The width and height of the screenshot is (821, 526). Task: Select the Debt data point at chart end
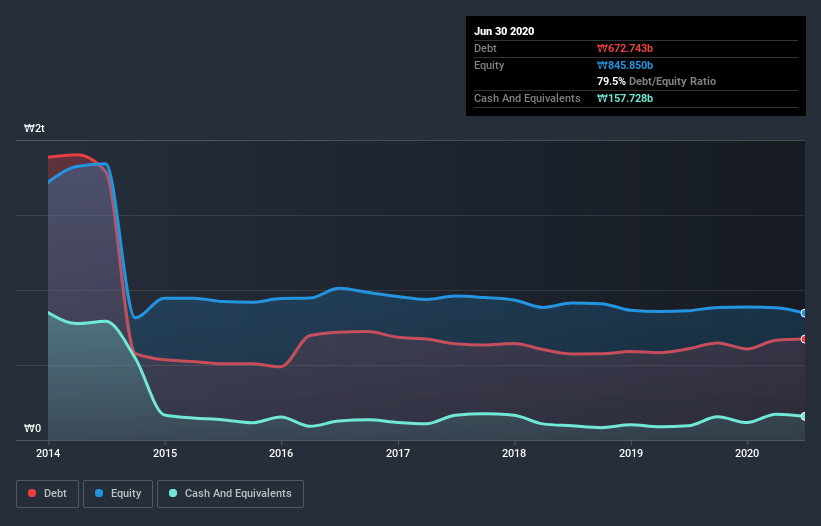[x=804, y=339]
